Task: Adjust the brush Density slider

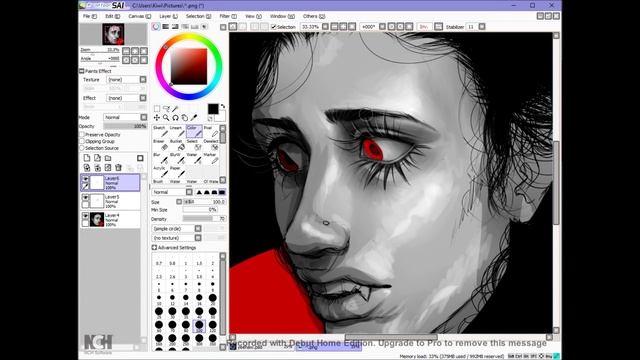Action: click(x=204, y=219)
